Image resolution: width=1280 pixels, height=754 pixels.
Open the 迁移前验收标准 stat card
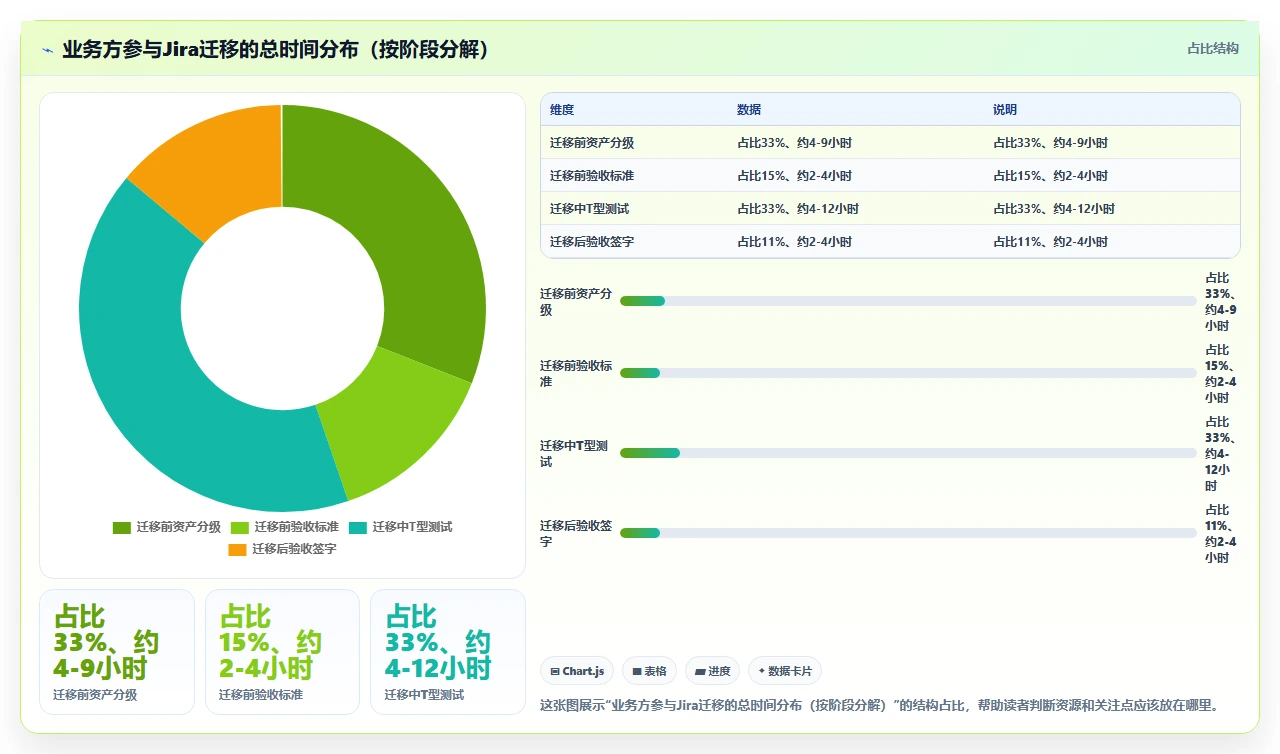tap(282, 652)
